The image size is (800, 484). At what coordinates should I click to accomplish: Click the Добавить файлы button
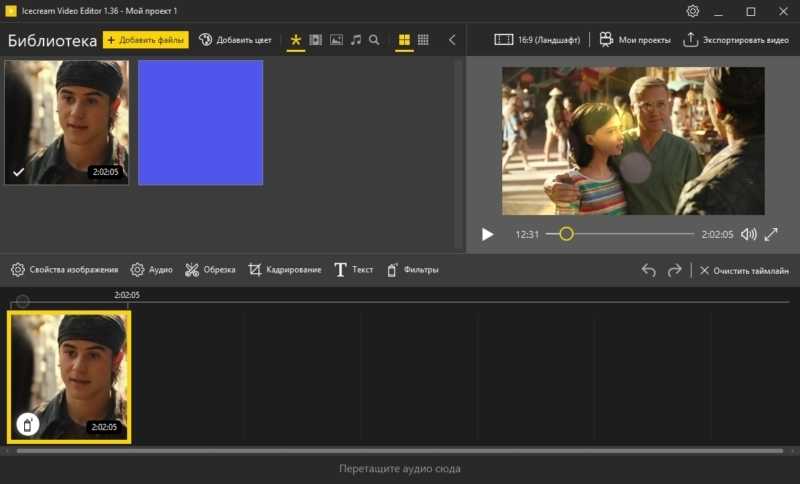point(145,40)
